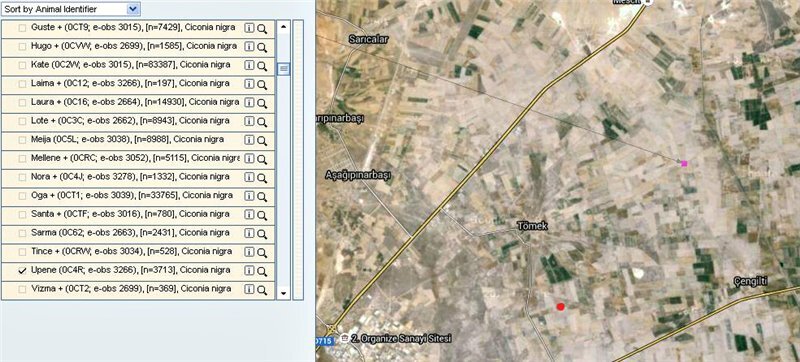Click the red location dot on map
Screen dimensions: 800x362
tap(561, 306)
